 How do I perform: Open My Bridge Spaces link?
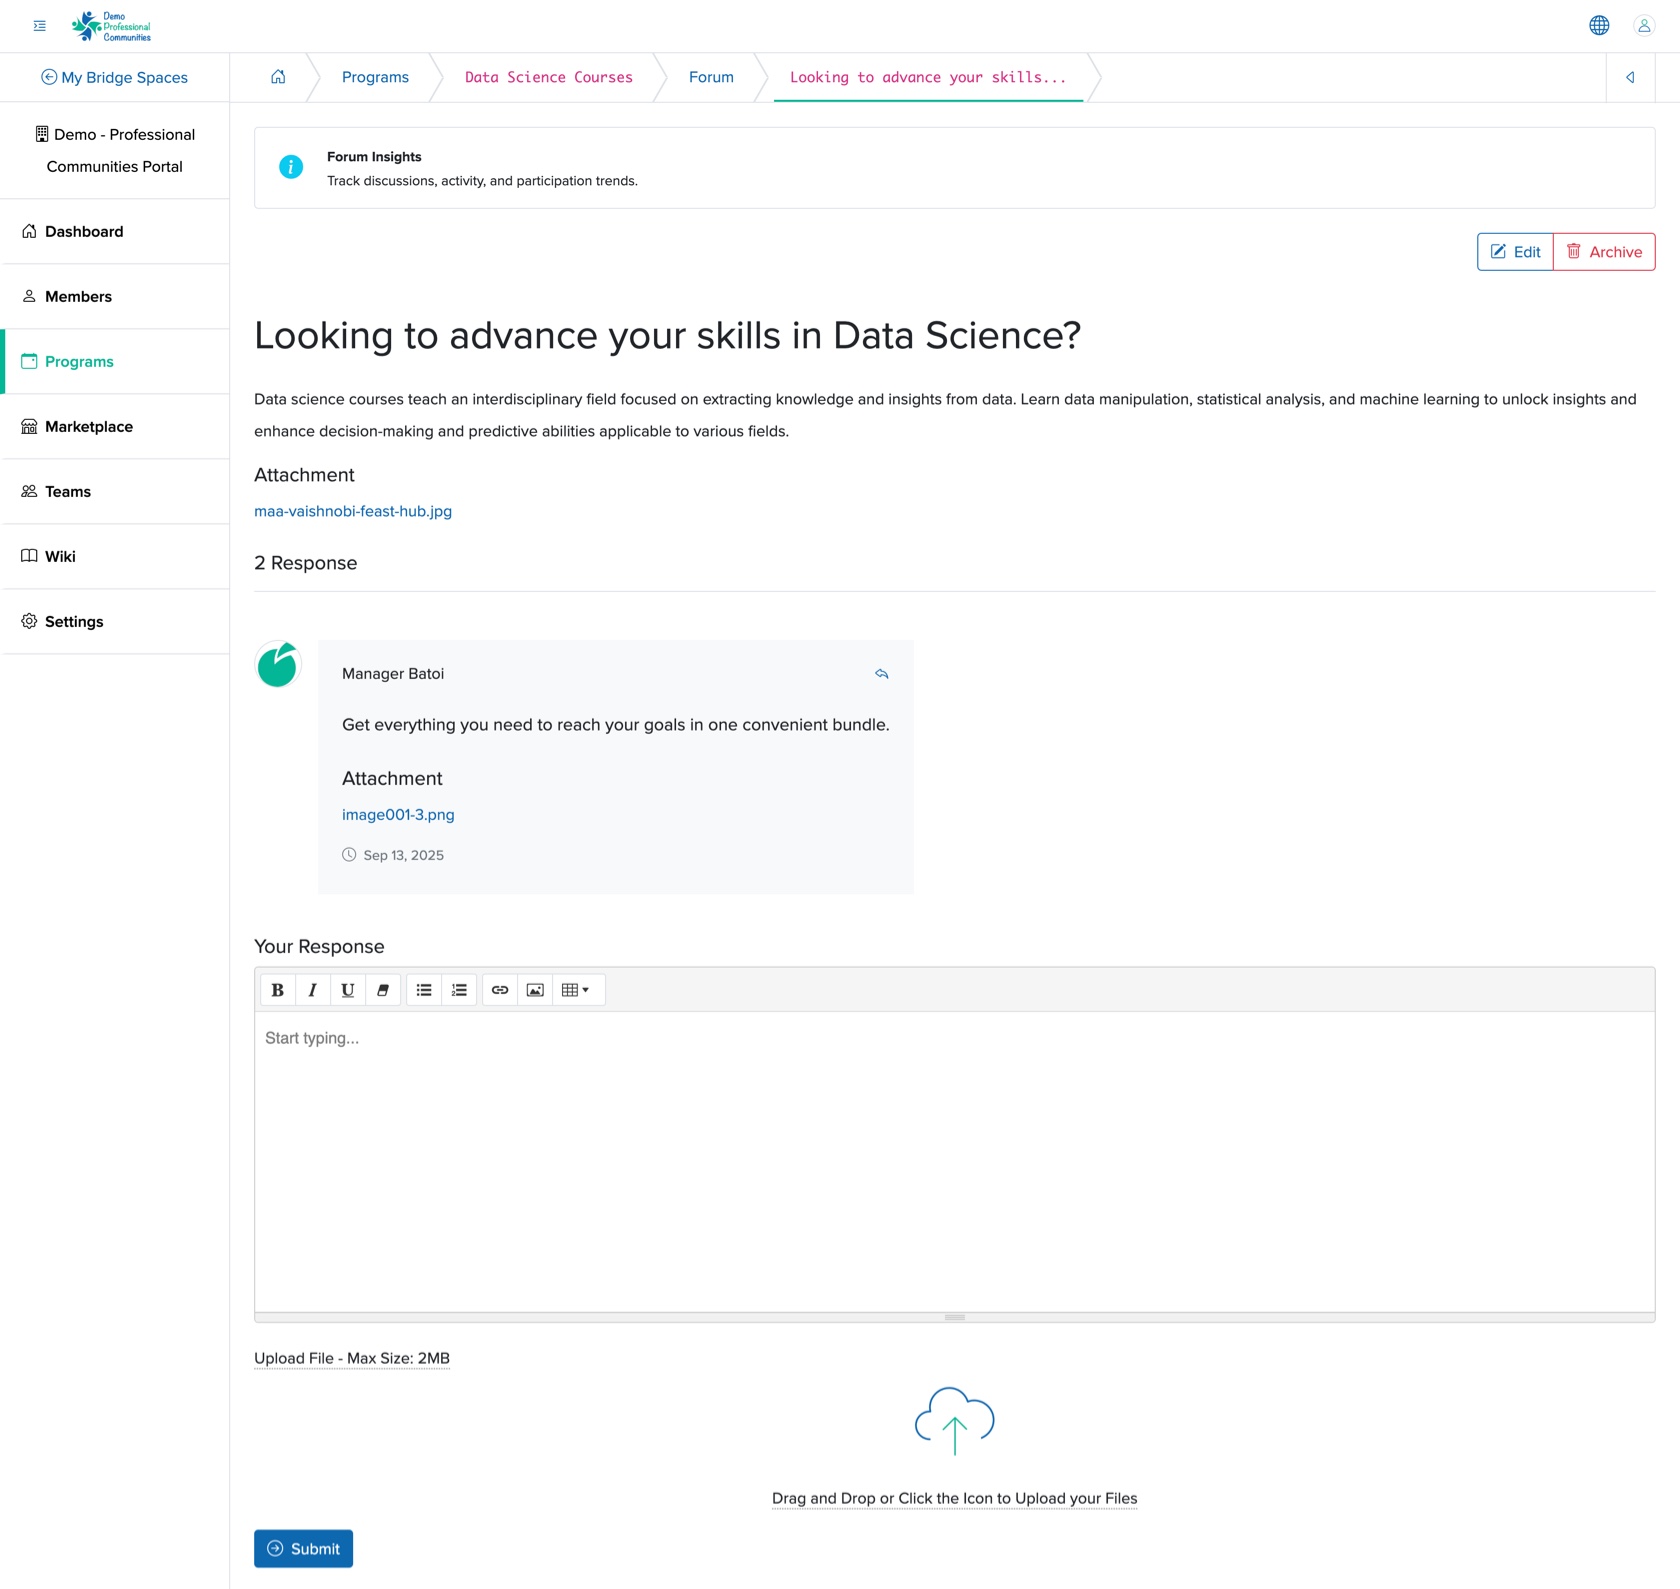point(114,77)
